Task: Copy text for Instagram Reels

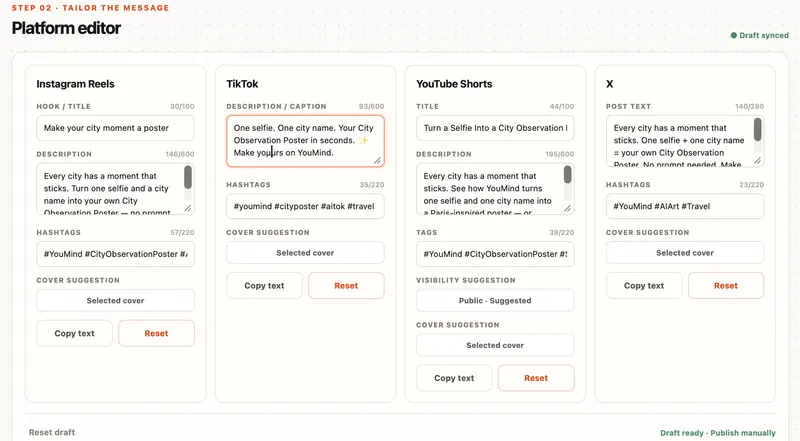Action: click(x=74, y=333)
